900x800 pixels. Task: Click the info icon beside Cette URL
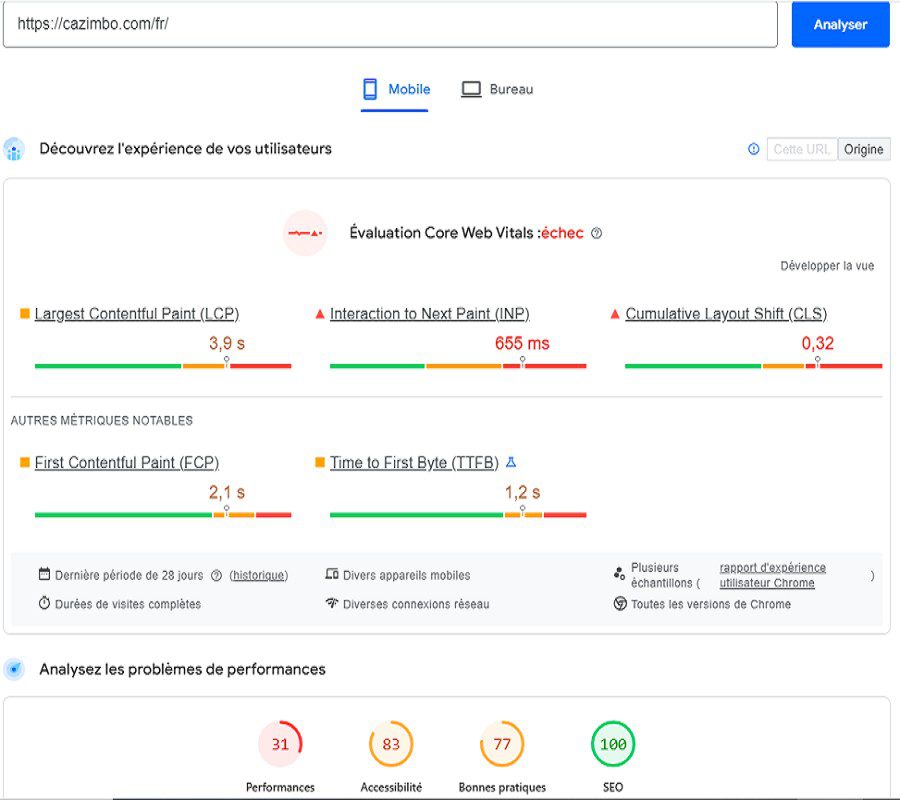click(x=754, y=149)
